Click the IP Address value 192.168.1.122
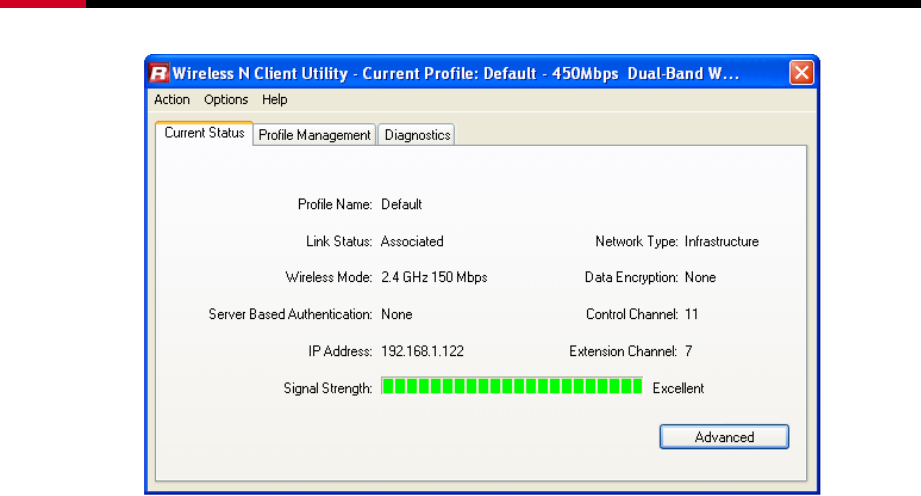 [422, 351]
